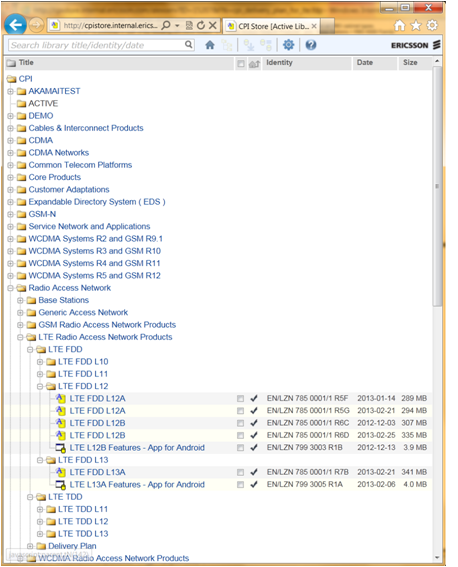458x567 pixels.
Task: Click the Ericsson logo
Action: pyautogui.click(x=416, y=45)
